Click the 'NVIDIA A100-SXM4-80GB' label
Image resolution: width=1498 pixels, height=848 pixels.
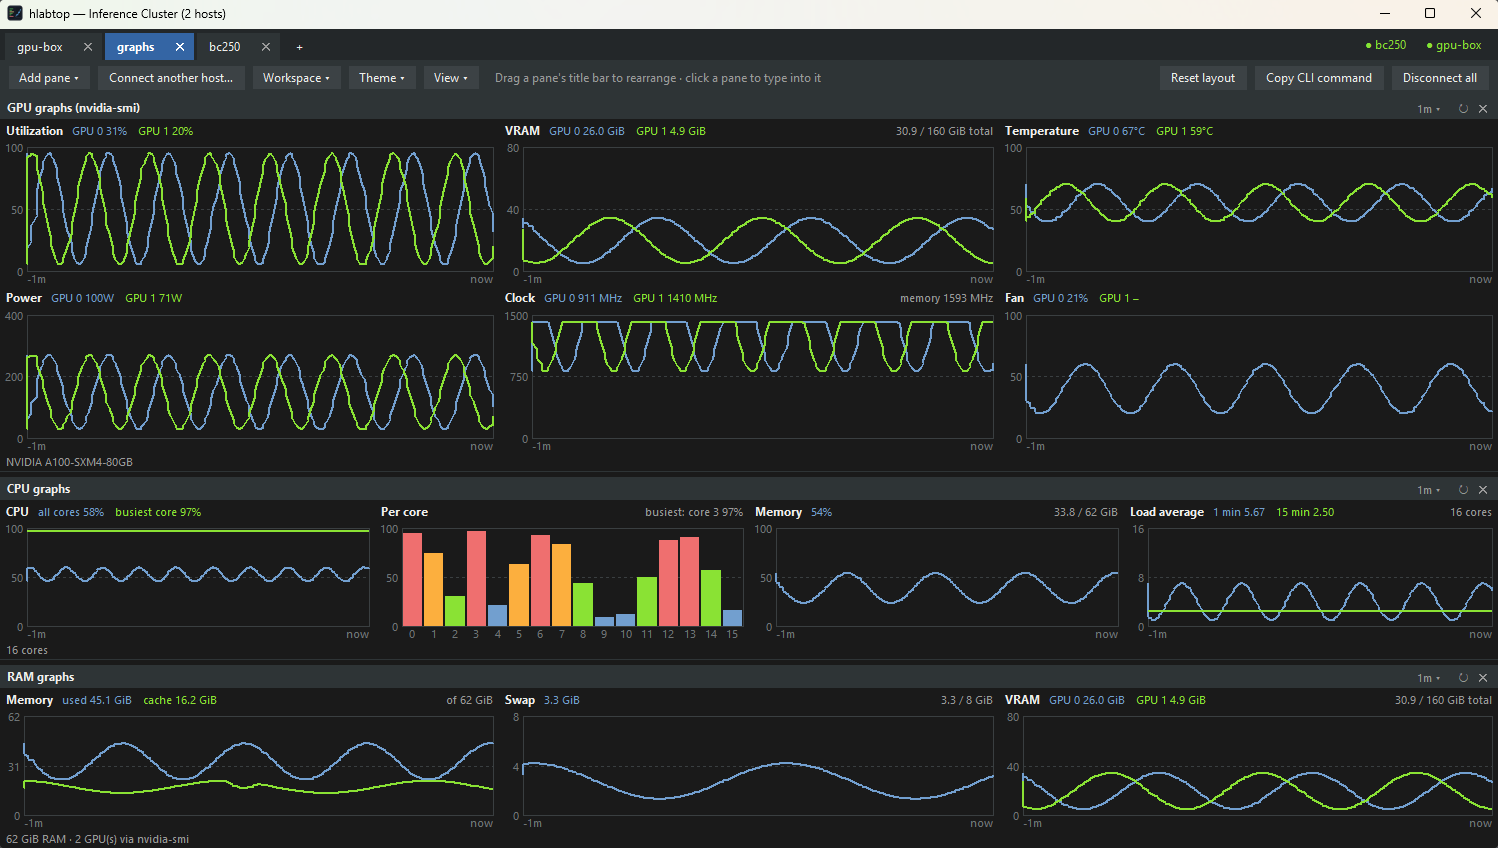point(70,462)
